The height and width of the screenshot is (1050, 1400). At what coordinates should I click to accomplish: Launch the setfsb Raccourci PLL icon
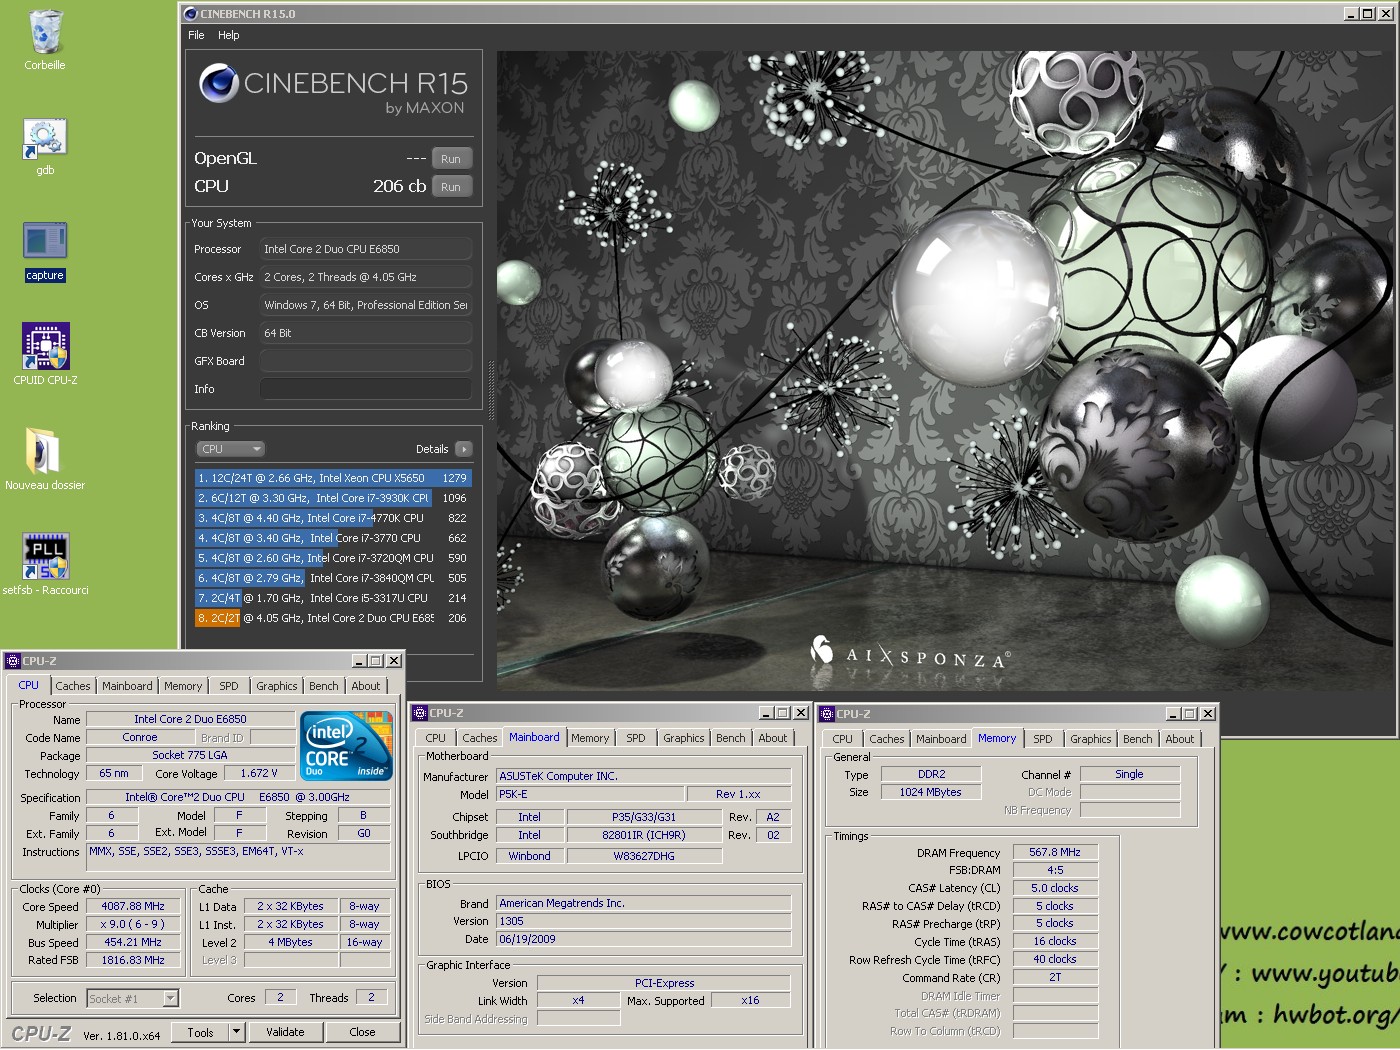(x=45, y=556)
